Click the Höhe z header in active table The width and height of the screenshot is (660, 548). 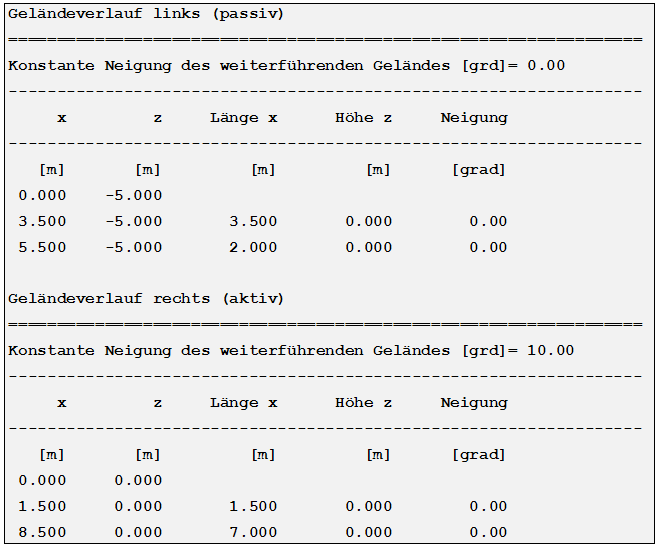[363, 403]
